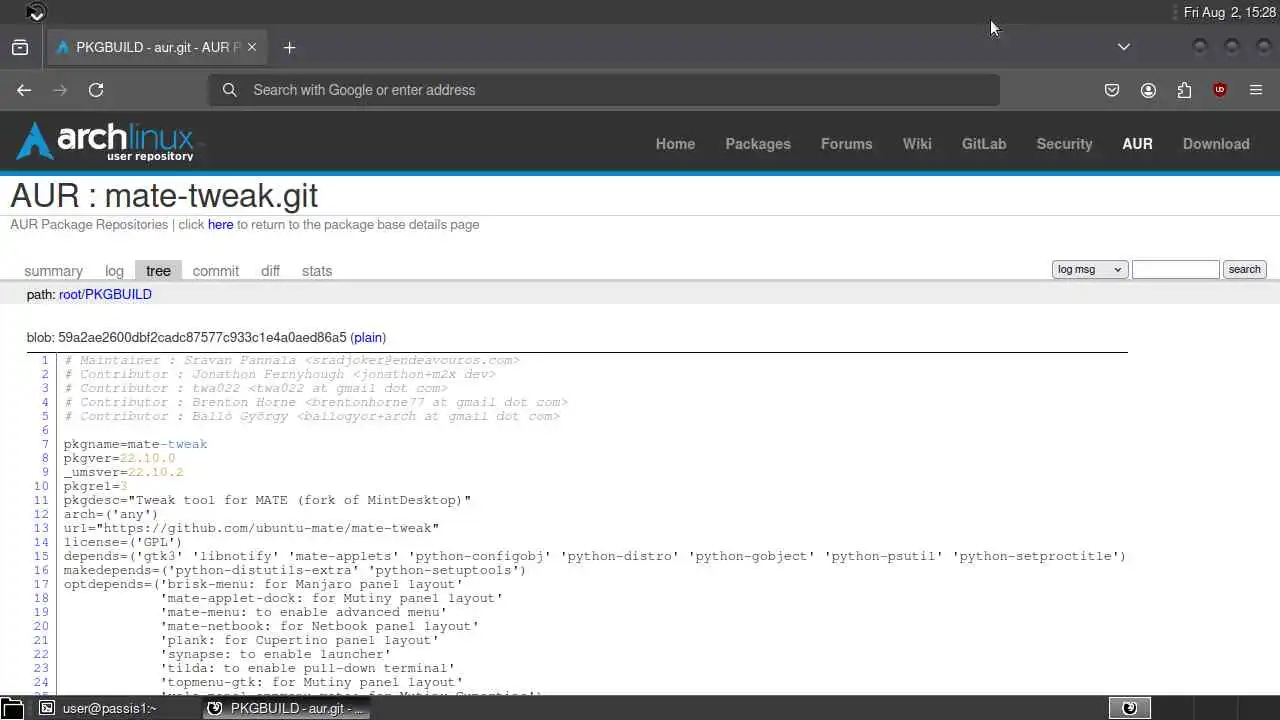This screenshot has width=1280, height=720.
Task: Click the tray icon in bottom panel
Action: (1130, 708)
